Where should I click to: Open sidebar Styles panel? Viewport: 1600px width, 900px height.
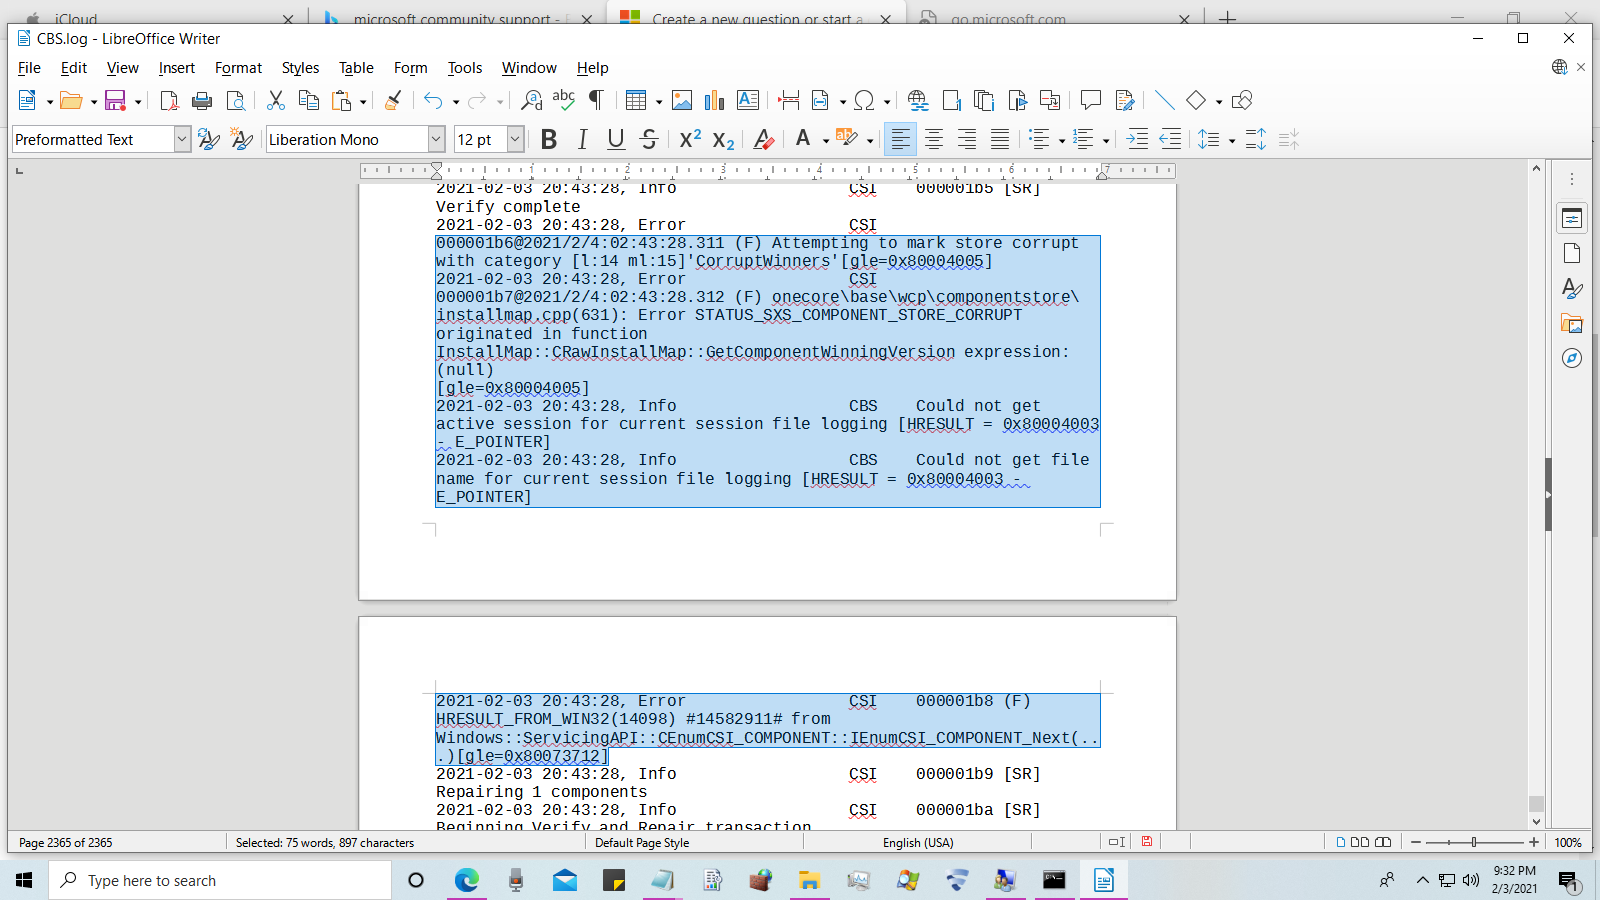tap(1572, 288)
